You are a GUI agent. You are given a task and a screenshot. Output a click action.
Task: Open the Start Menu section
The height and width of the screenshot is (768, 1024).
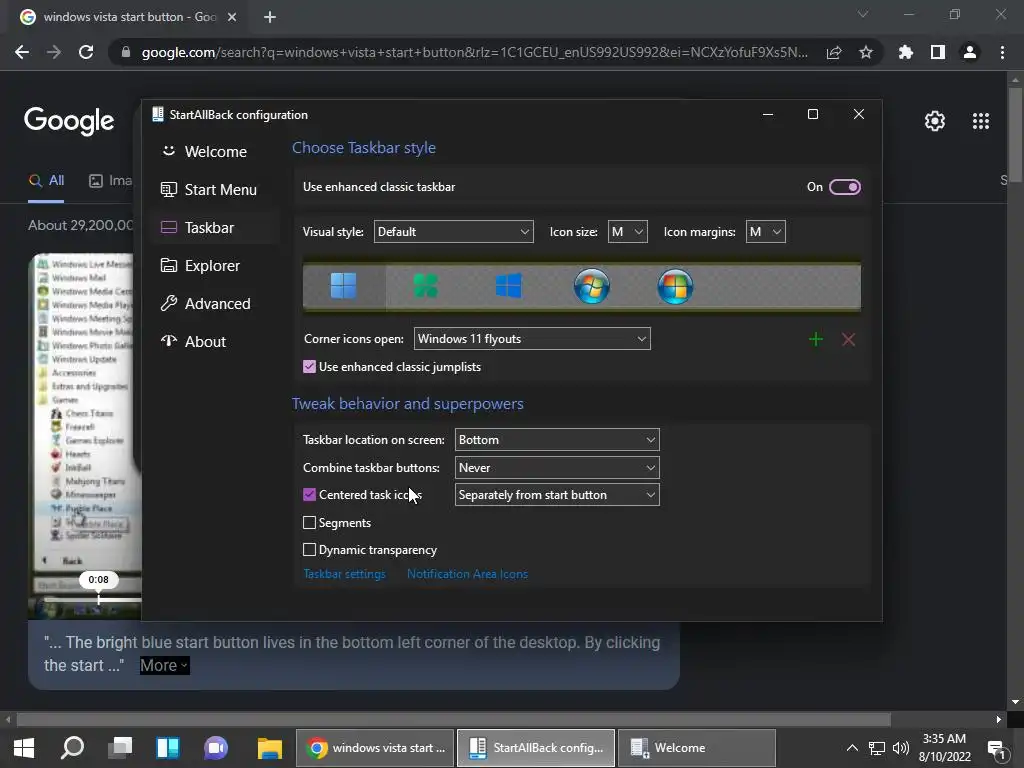pyautogui.click(x=216, y=190)
